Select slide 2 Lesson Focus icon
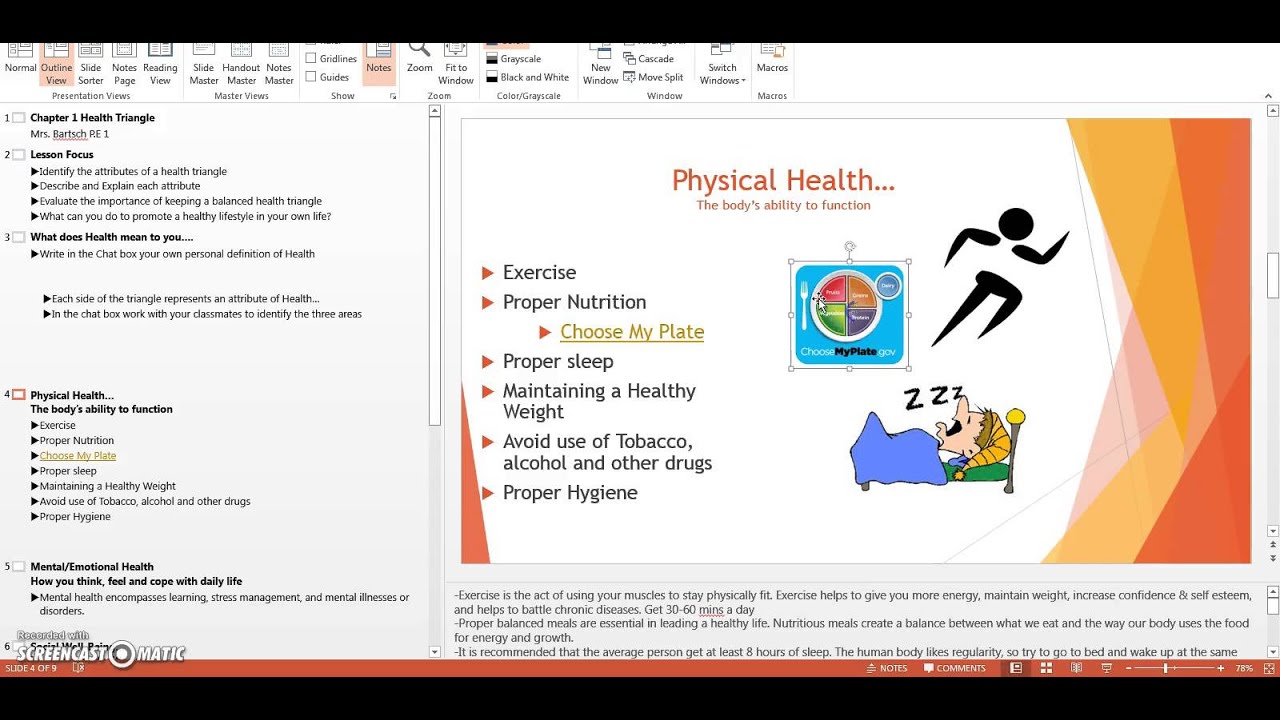The width and height of the screenshot is (1280, 720). pos(19,155)
